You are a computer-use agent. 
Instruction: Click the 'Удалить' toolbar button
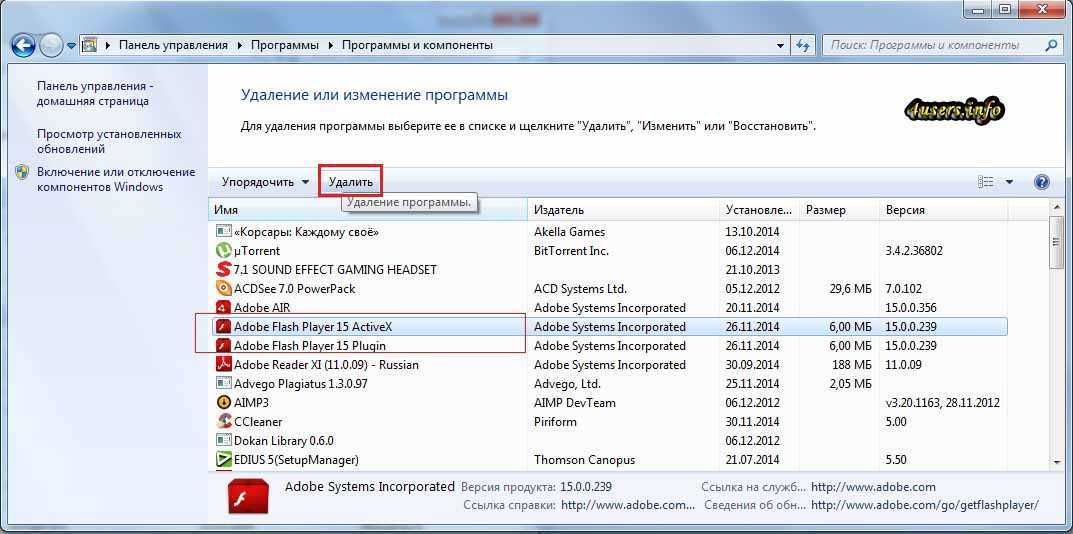(x=350, y=182)
